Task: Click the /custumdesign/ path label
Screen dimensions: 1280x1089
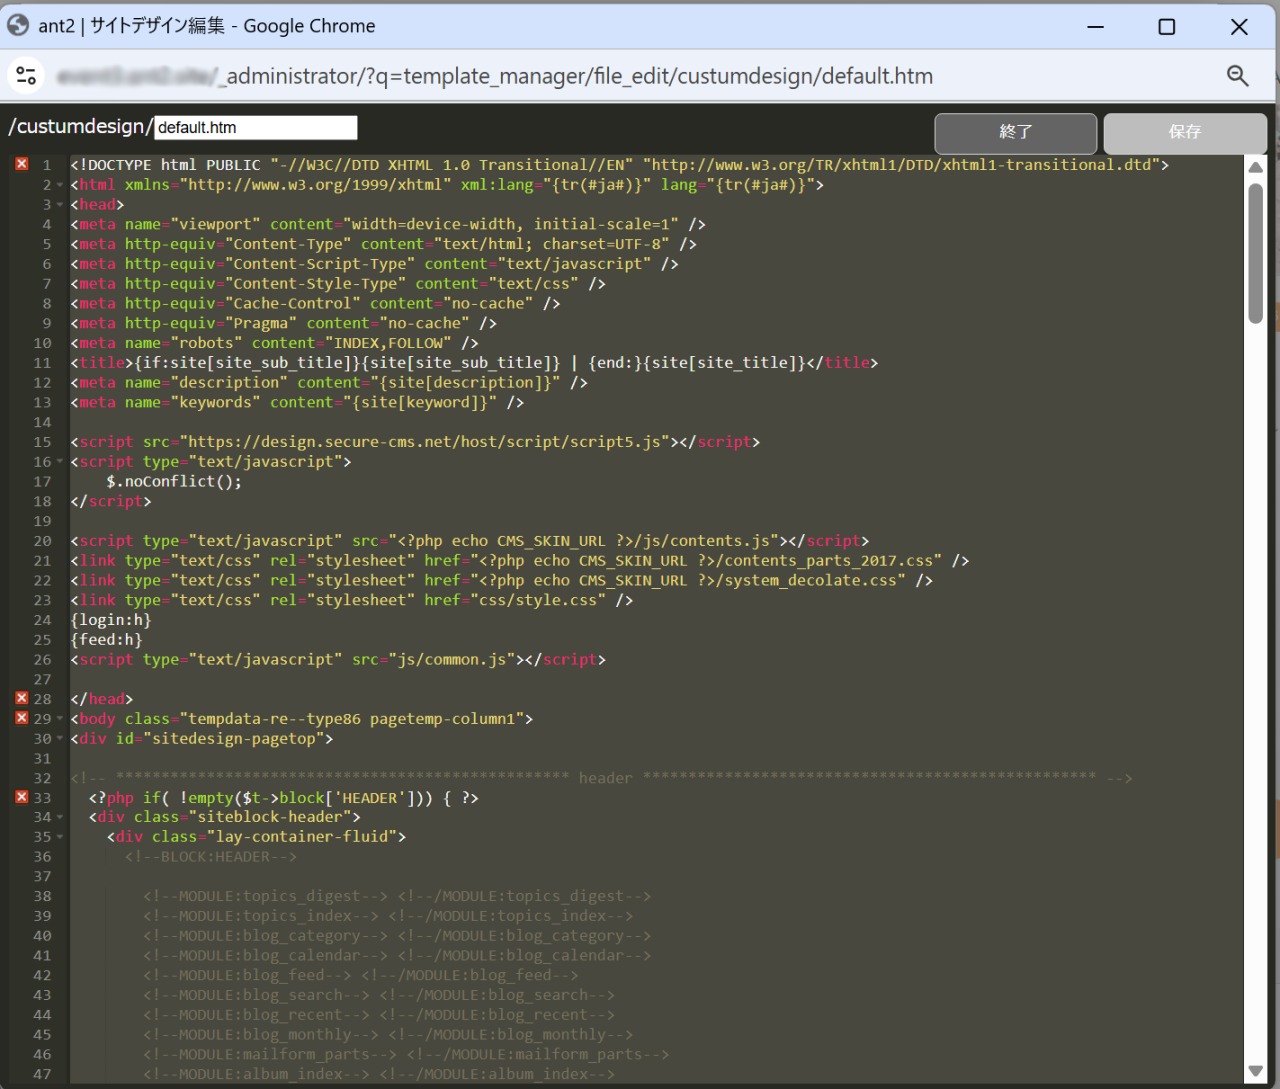Action: click(x=80, y=127)
